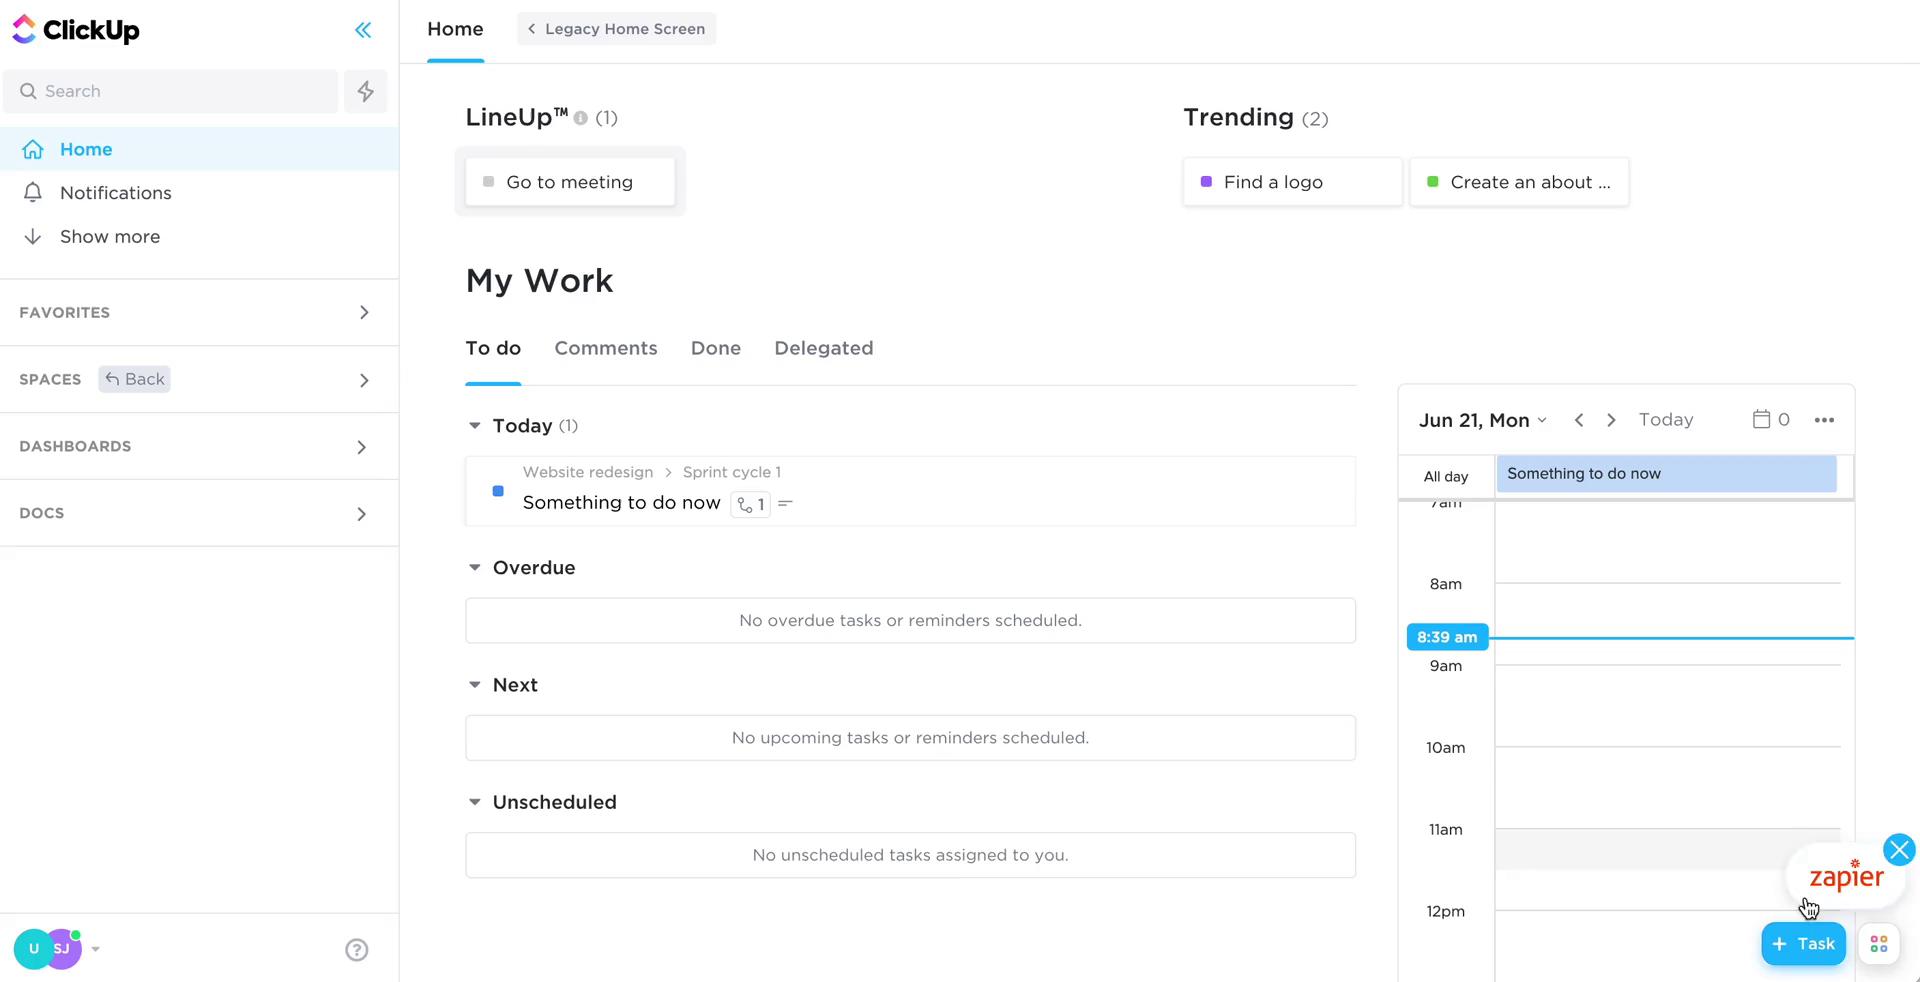Click the U user avatar
The height and width of the screenshot is (982, 1920).
point(32,949)
